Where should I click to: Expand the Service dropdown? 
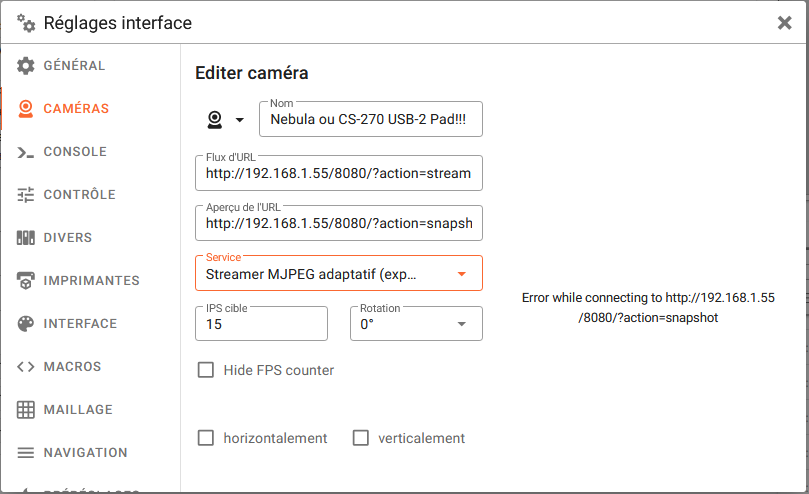click(338, 274)
